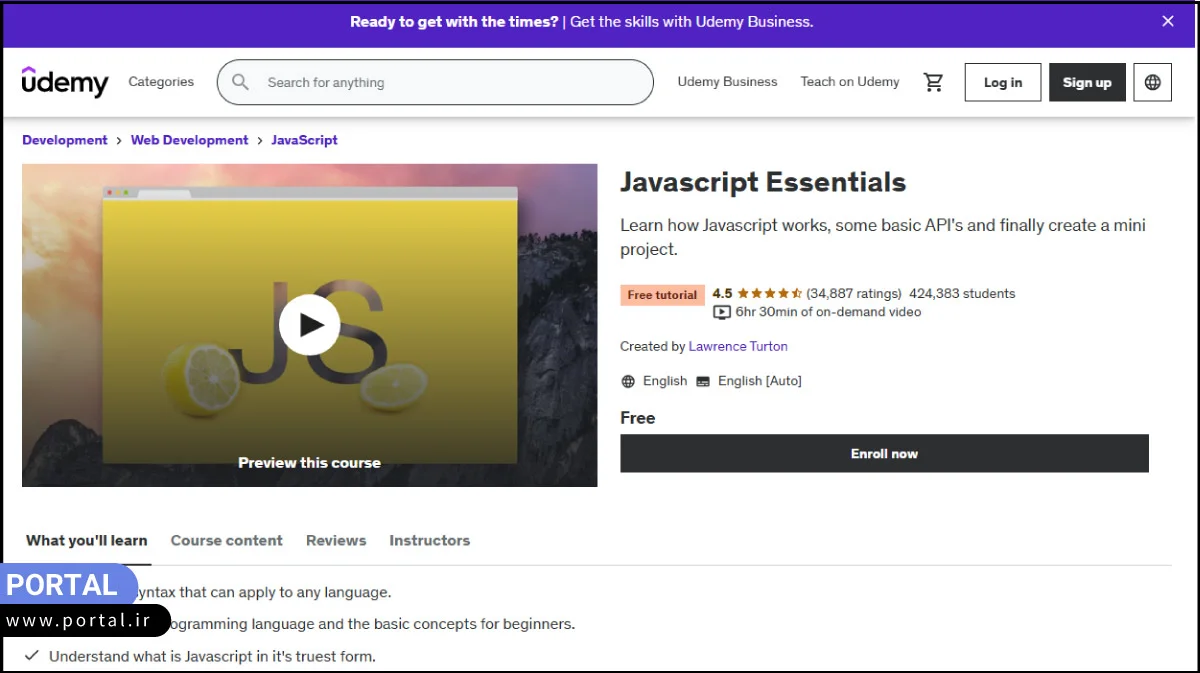Play the course preview video

[x=310, y=324]
